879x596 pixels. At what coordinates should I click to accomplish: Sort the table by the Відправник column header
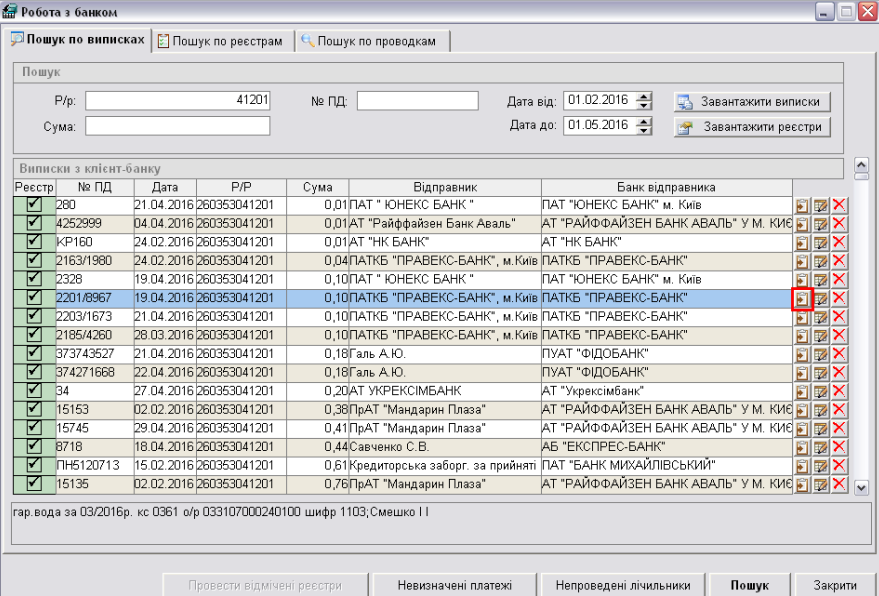pyautogui.click(x=445, y=187)
